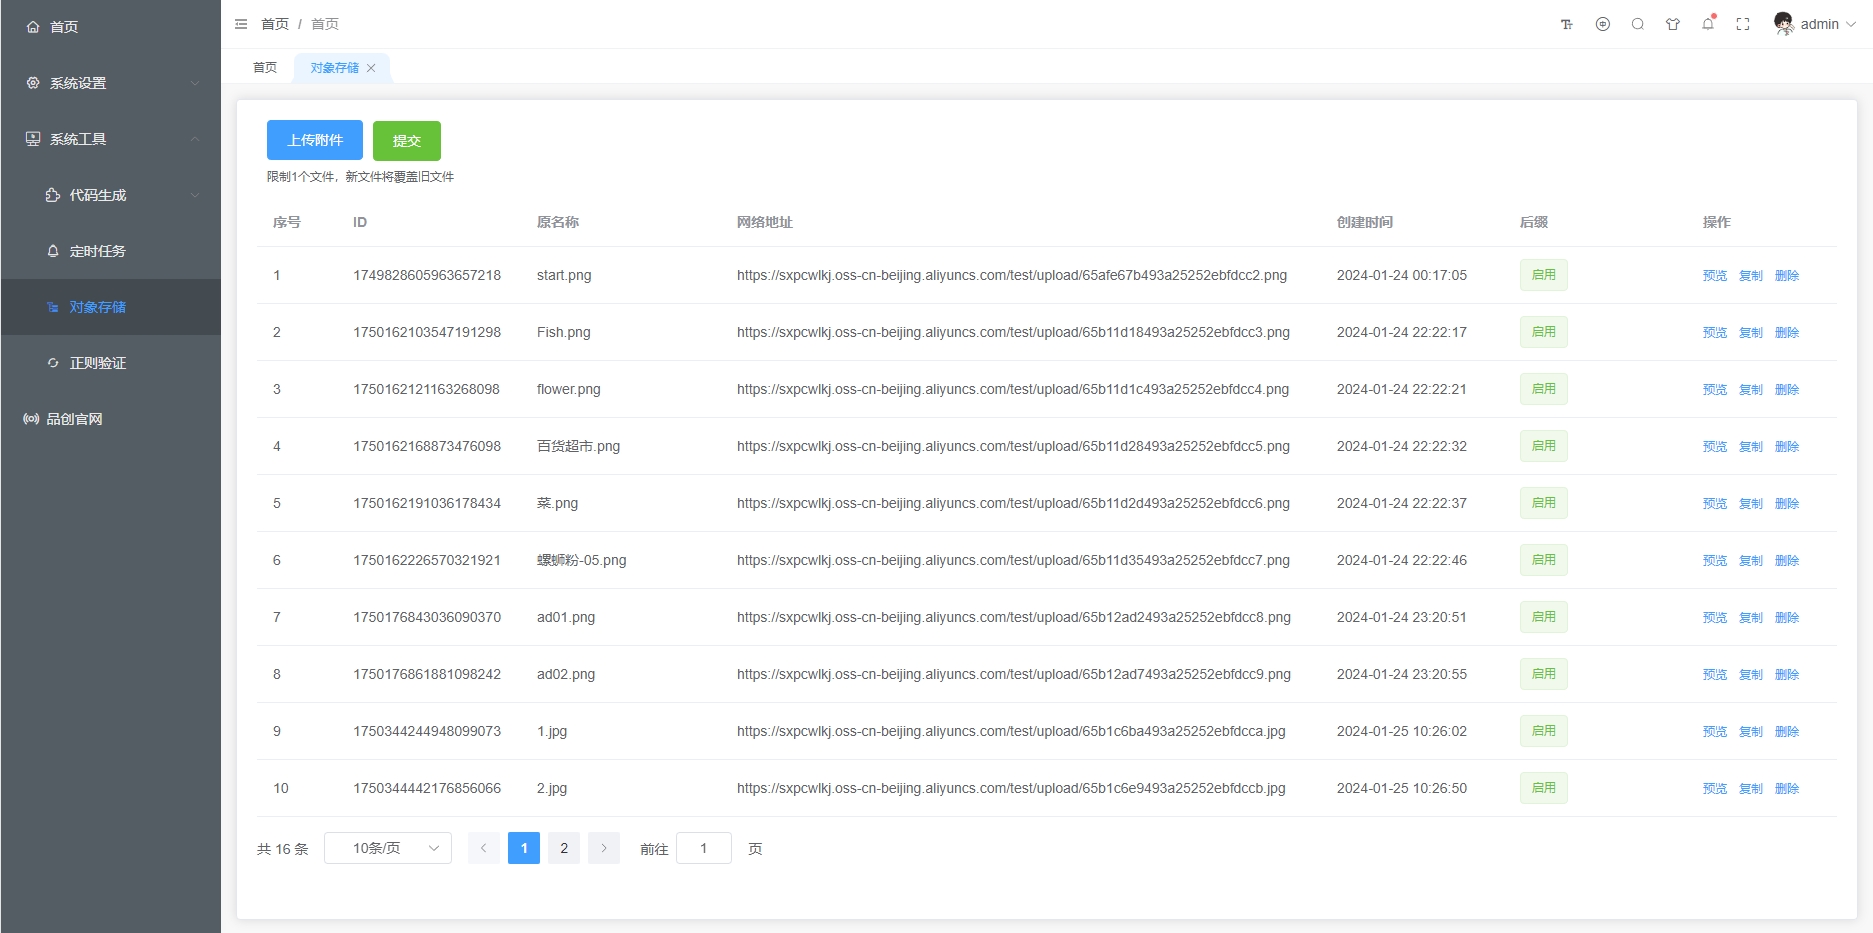The width and height of the screenshot is (1873, 933).
Task: Open 定时任务 in the sidebar
Action: pyautogui.click(x=98, y=251)
